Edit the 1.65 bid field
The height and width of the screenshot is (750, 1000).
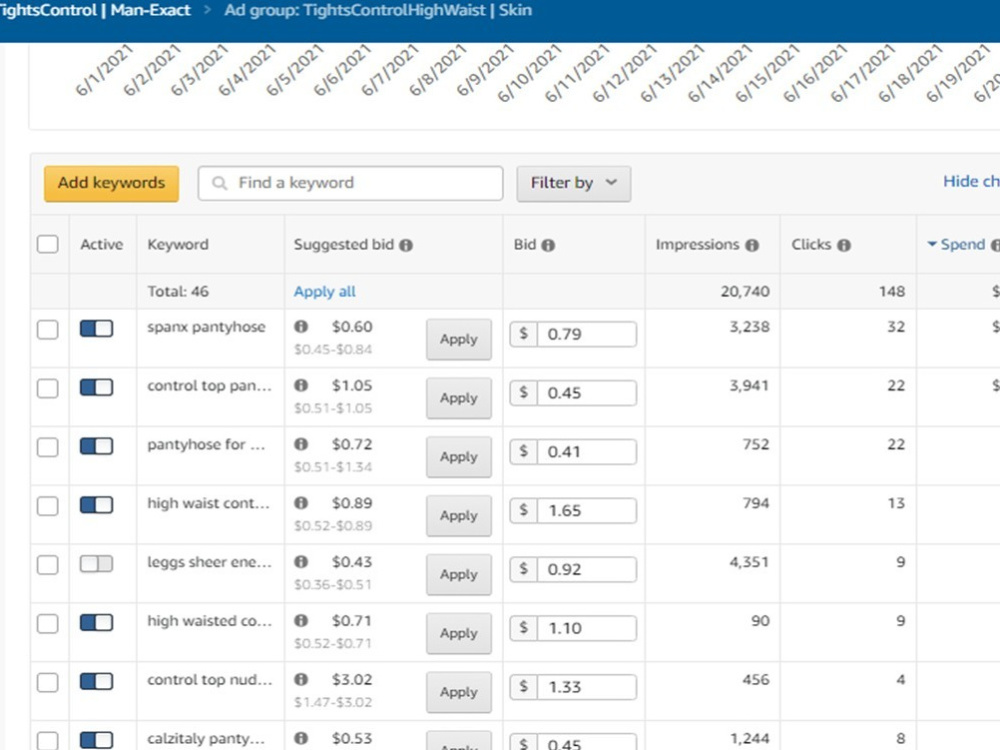pyautogui.click(x=586, y=510)
